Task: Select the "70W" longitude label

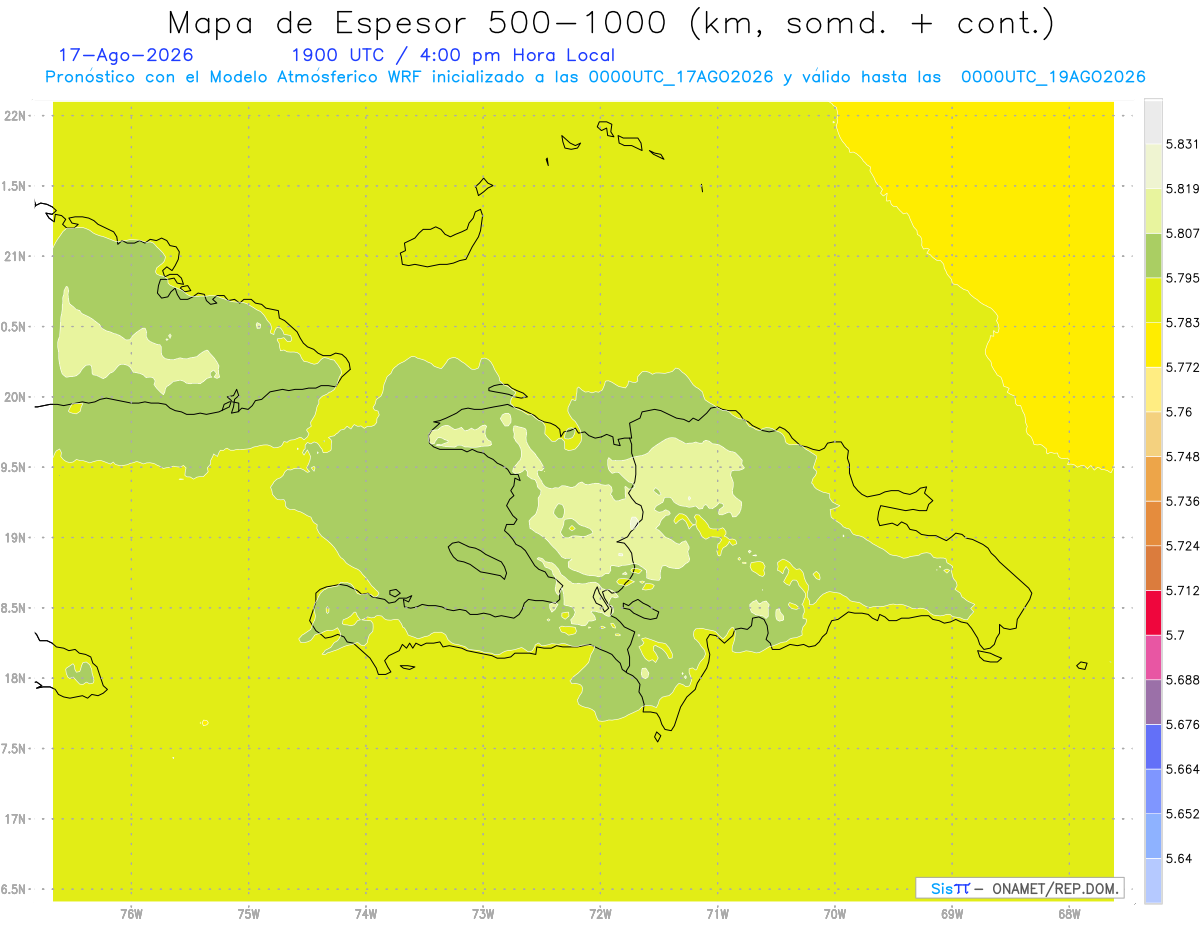Action: tap(835, 914)
